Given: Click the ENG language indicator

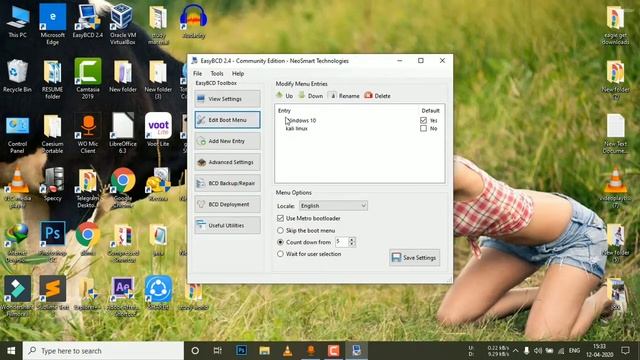Looking at the screenshot, I should tap(574, 351).
